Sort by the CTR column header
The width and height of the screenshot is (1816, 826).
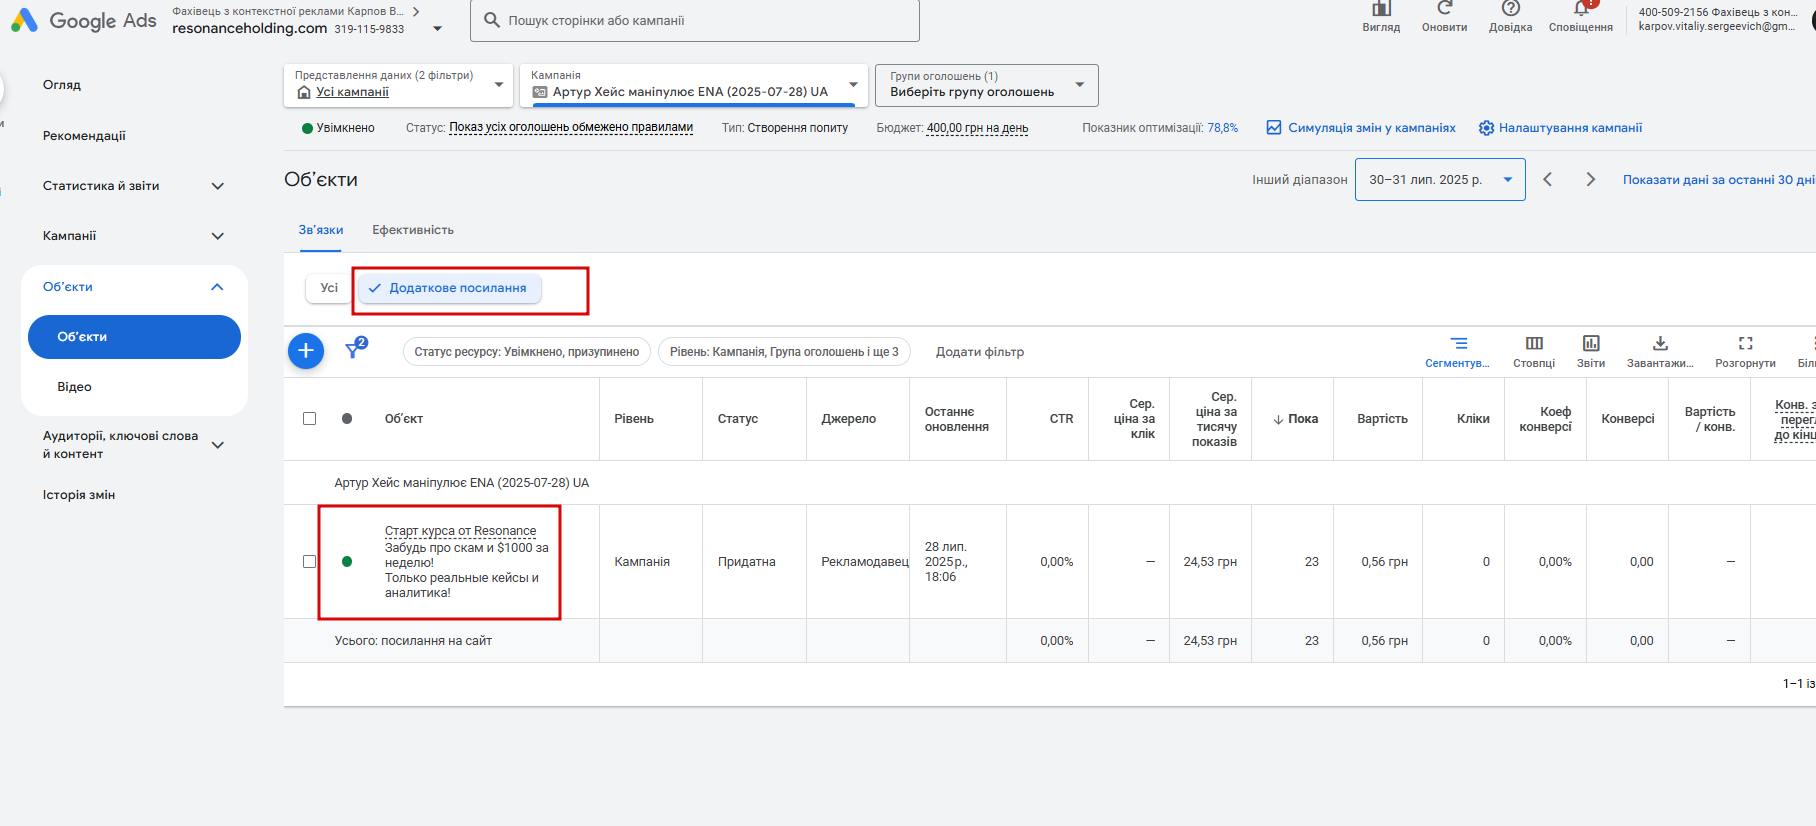point(1061,419)
